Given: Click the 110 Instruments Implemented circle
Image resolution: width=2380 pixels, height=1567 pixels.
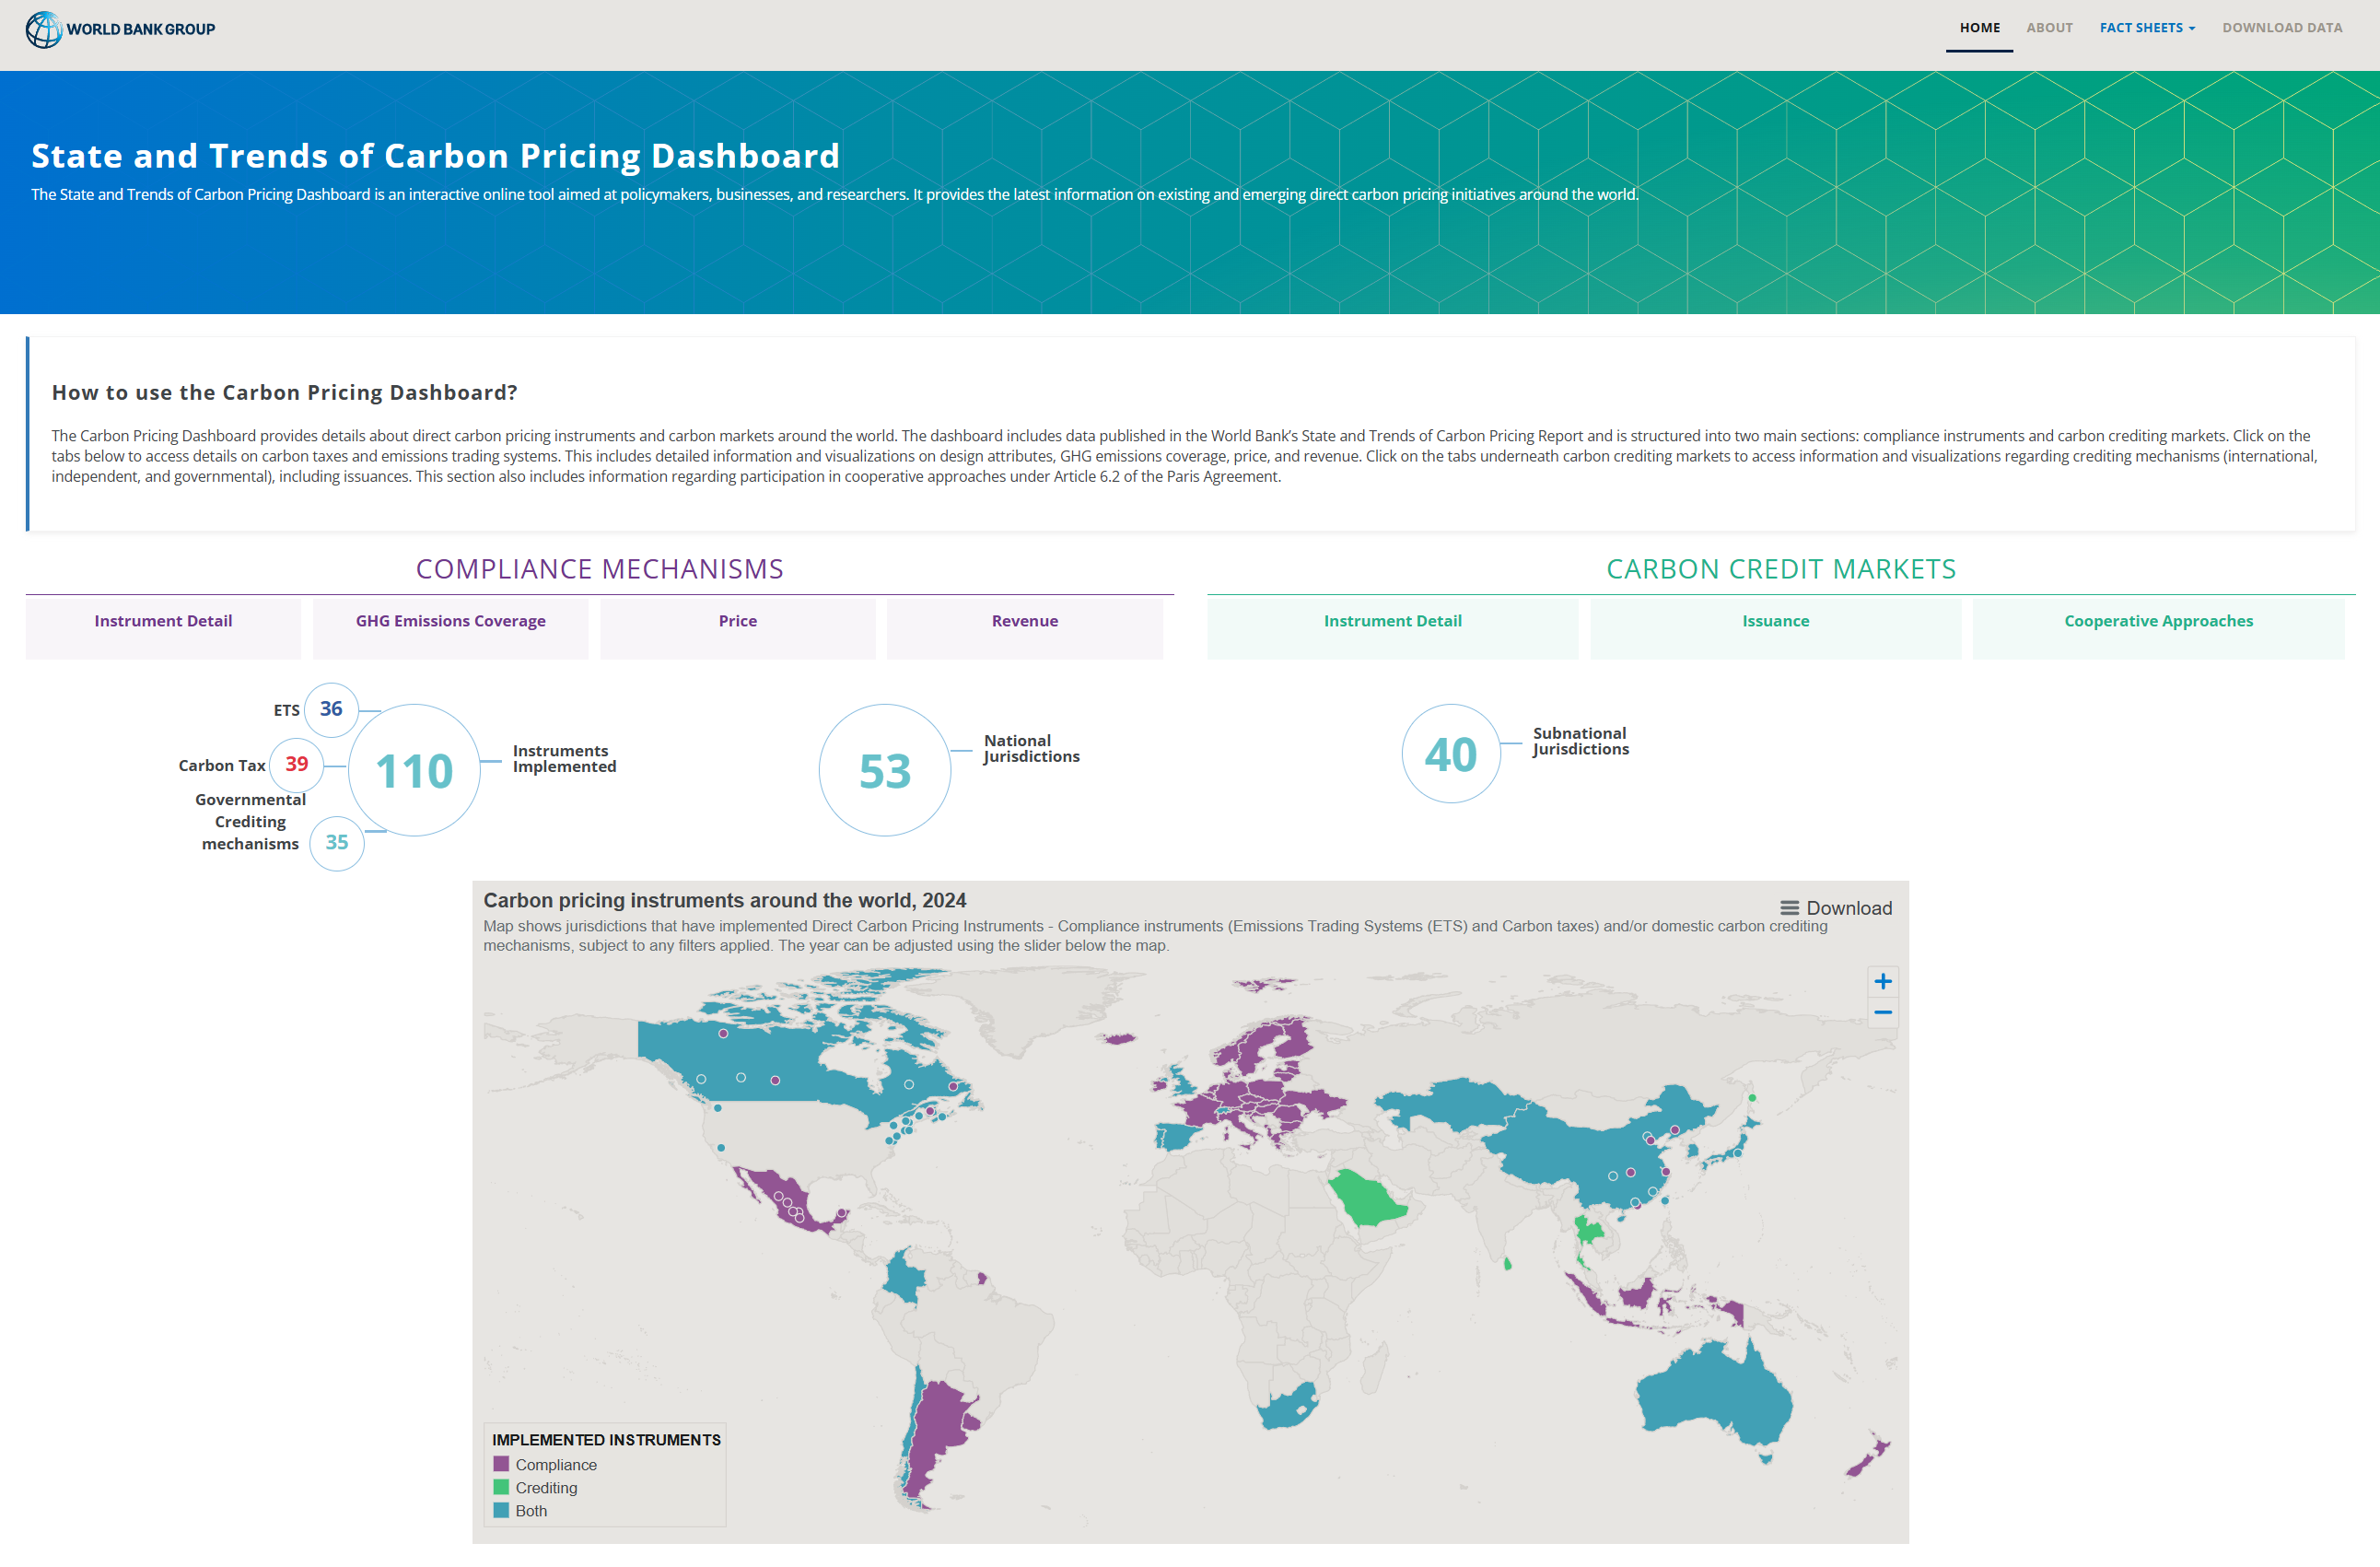Looking at the screenshot, I should [x=414, y=770].
